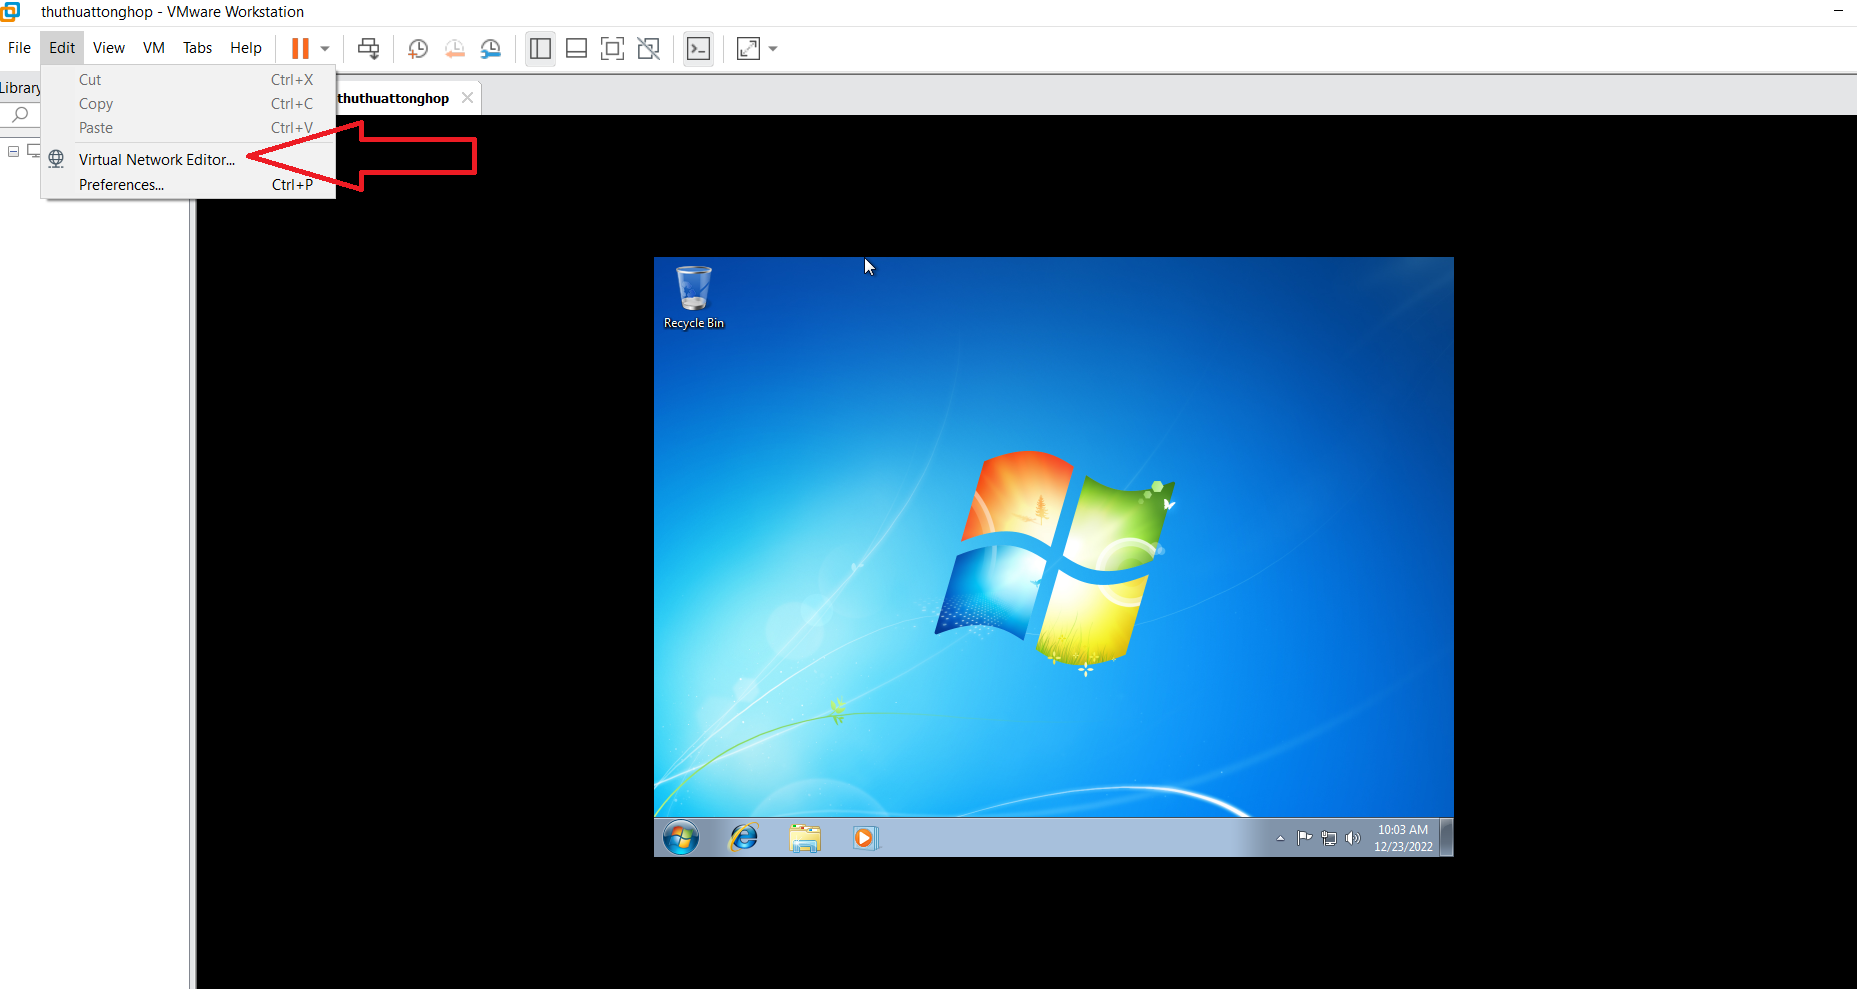Screen dimensions: 1857x989
Task: Open the guest's Start menu orb
Action: point(681,837)
